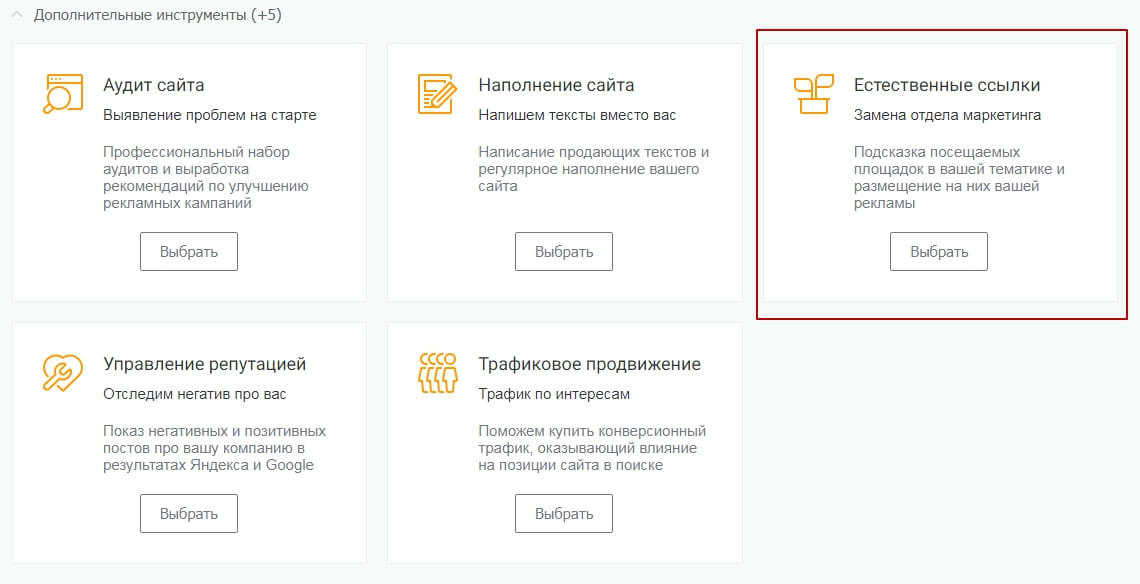
Task: Click description starting Подсказка посещаемых площадок
Action: pos(959,177)
